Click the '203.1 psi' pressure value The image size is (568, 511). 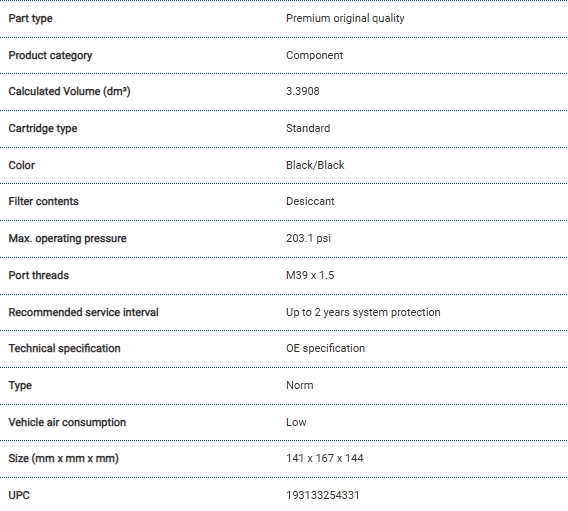308,238
